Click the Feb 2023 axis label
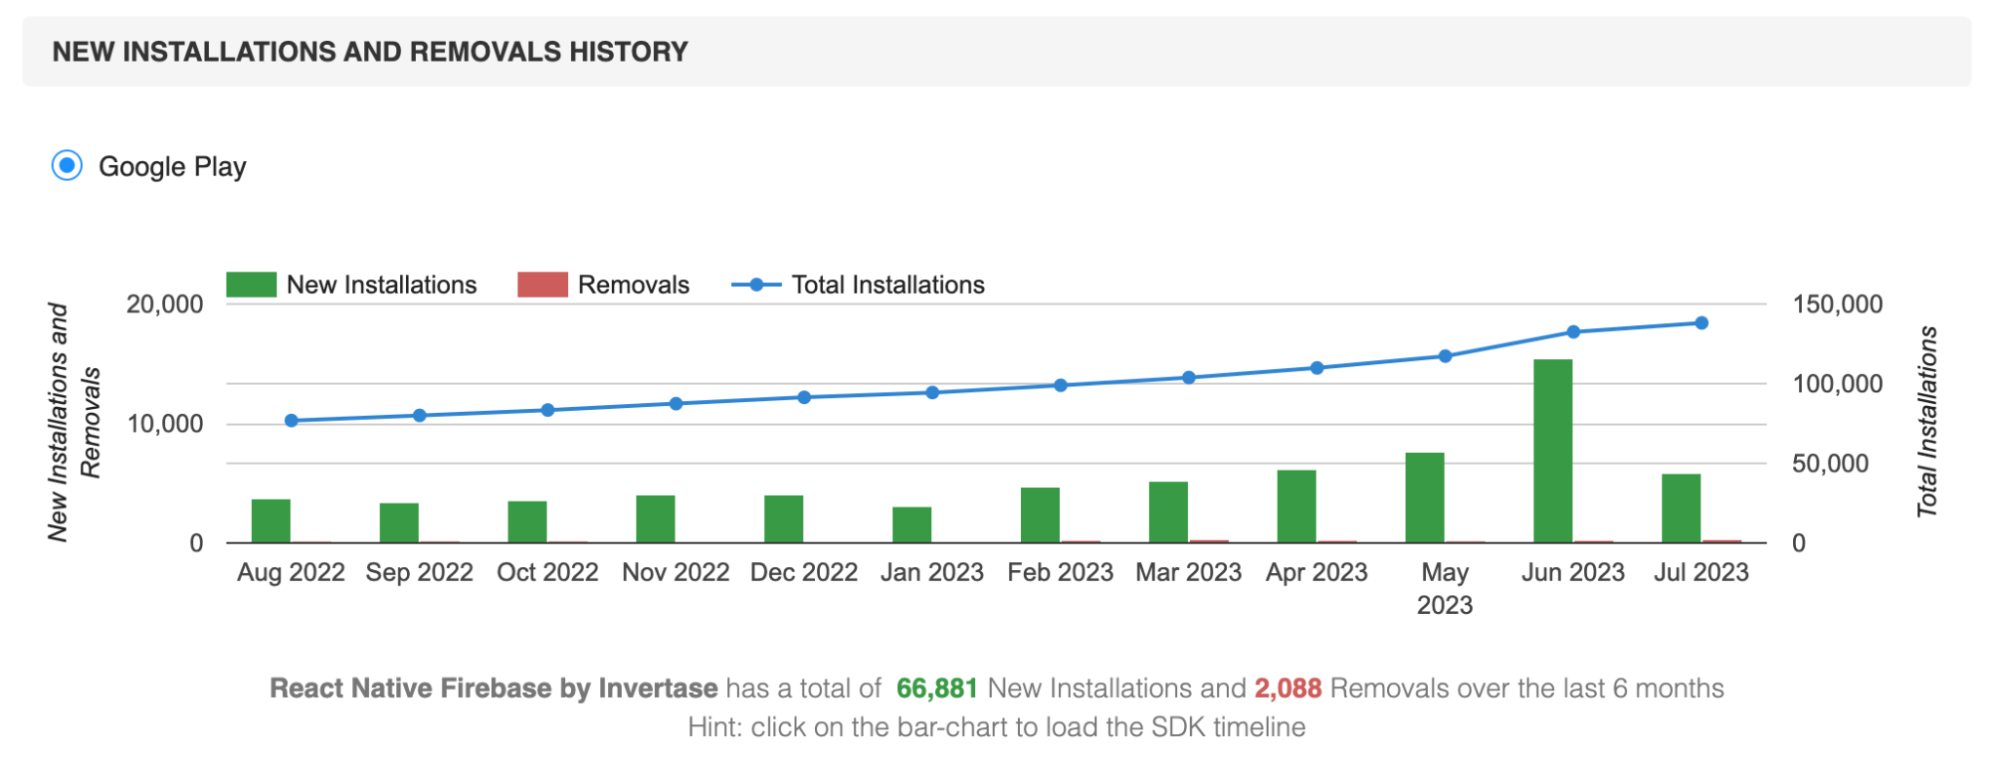Viewport: 1999px width, 770px height. pyautogui.click(x=1060, y=572)
